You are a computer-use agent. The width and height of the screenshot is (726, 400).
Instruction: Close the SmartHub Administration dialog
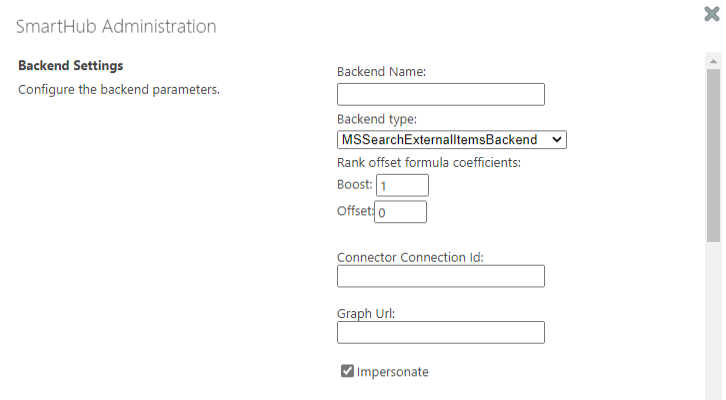pos(712,15)
